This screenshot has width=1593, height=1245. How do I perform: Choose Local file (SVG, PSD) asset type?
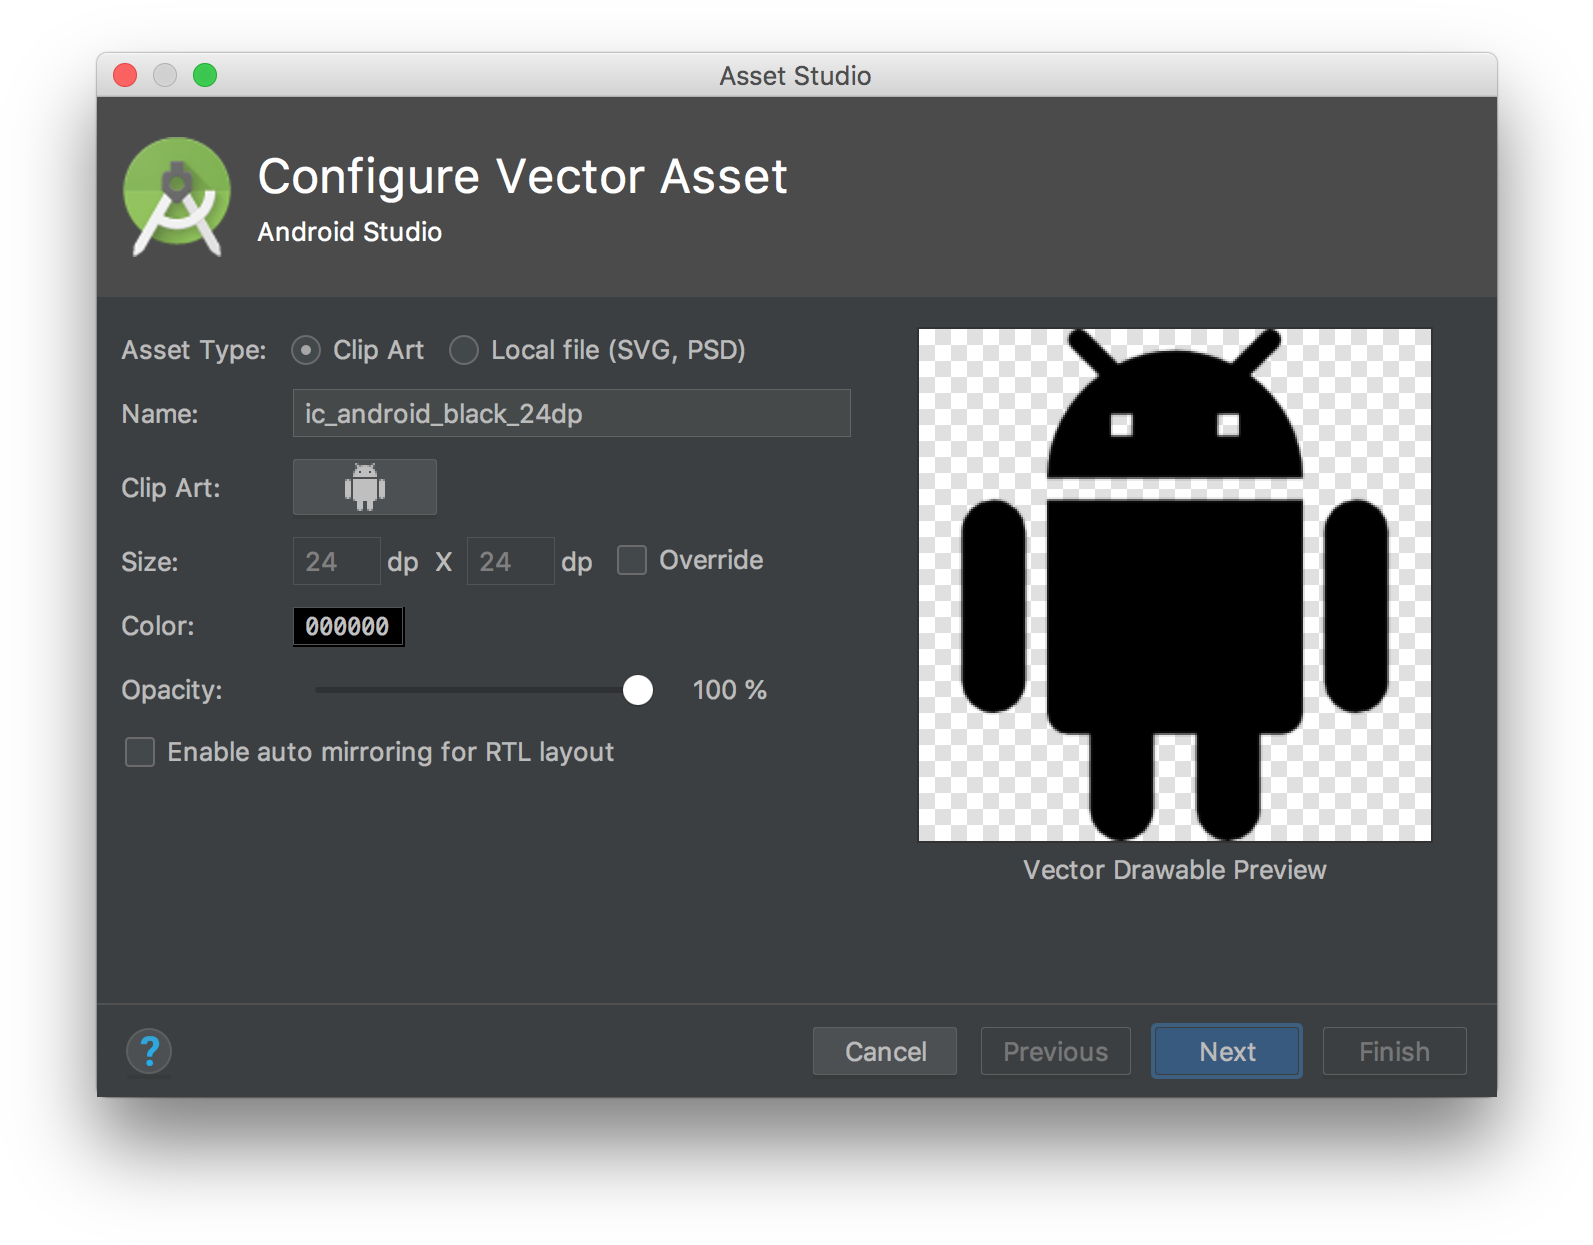coord(464,350)
